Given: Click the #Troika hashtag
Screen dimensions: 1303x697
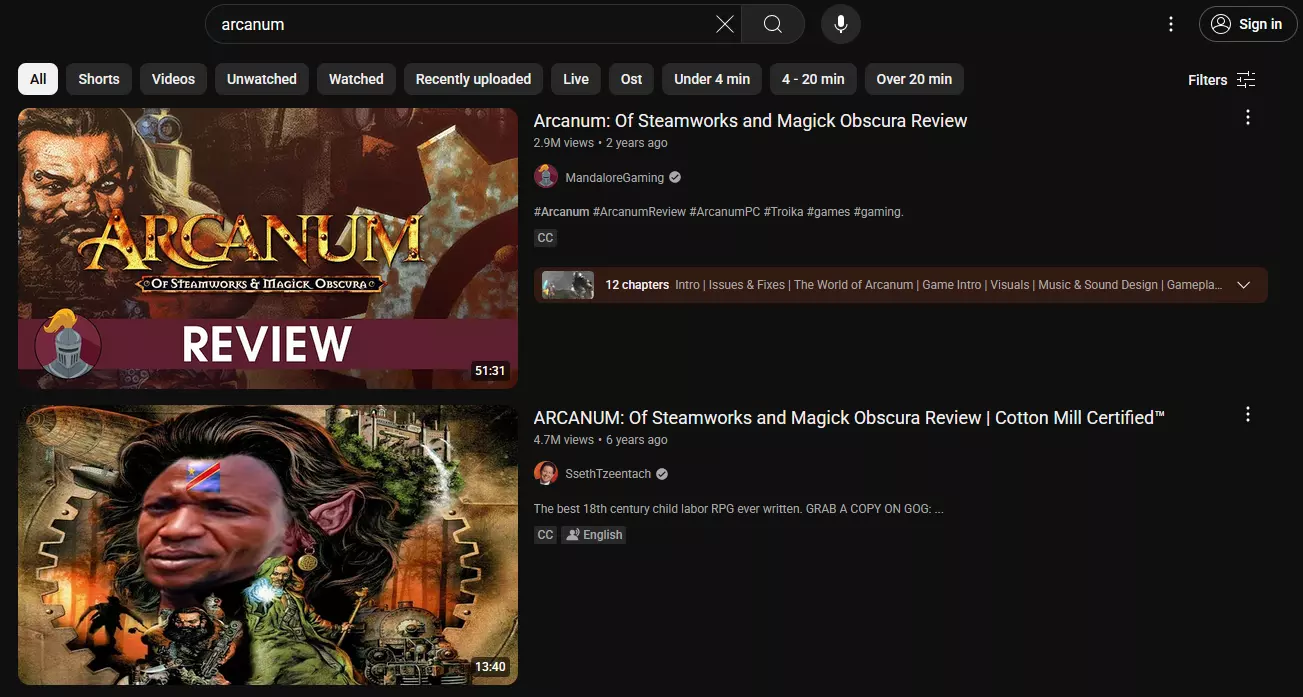Looking at the screenshot, I should [x=783, y=212].
